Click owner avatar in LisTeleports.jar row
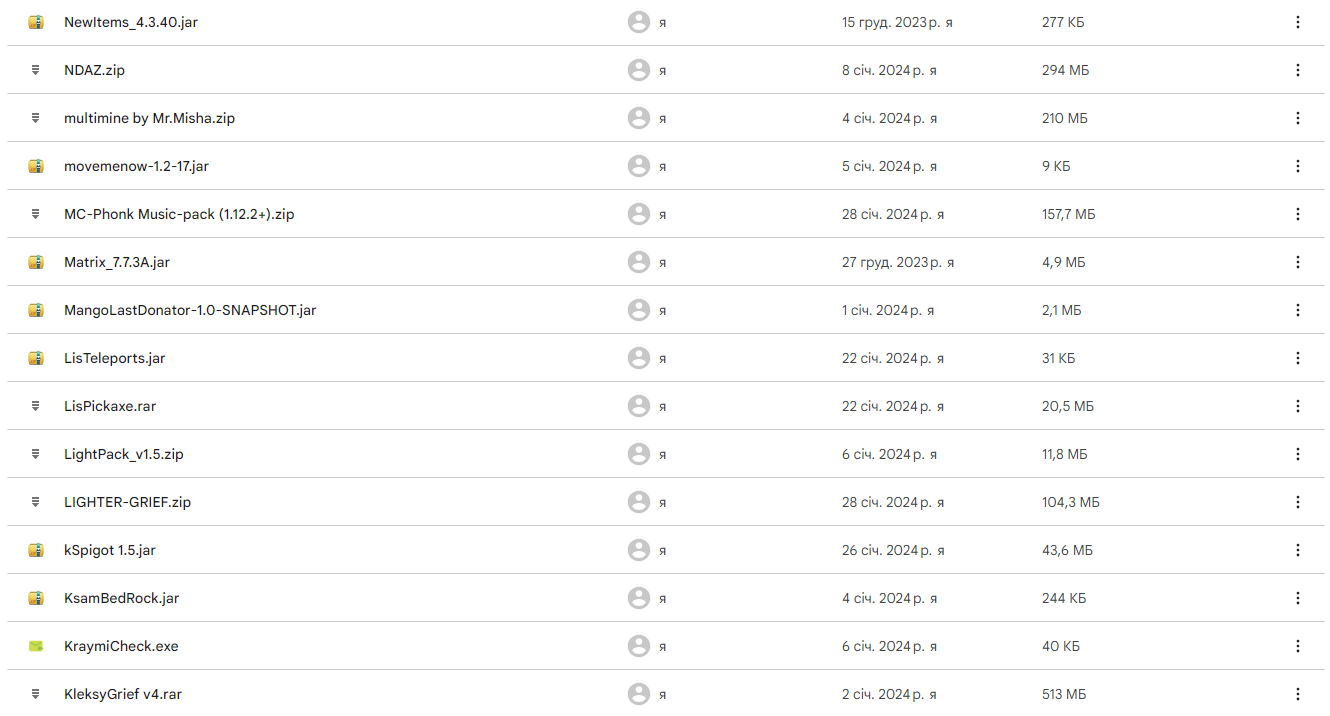The height and width of the screenshot is (716, 1330). tap(639, 358)
